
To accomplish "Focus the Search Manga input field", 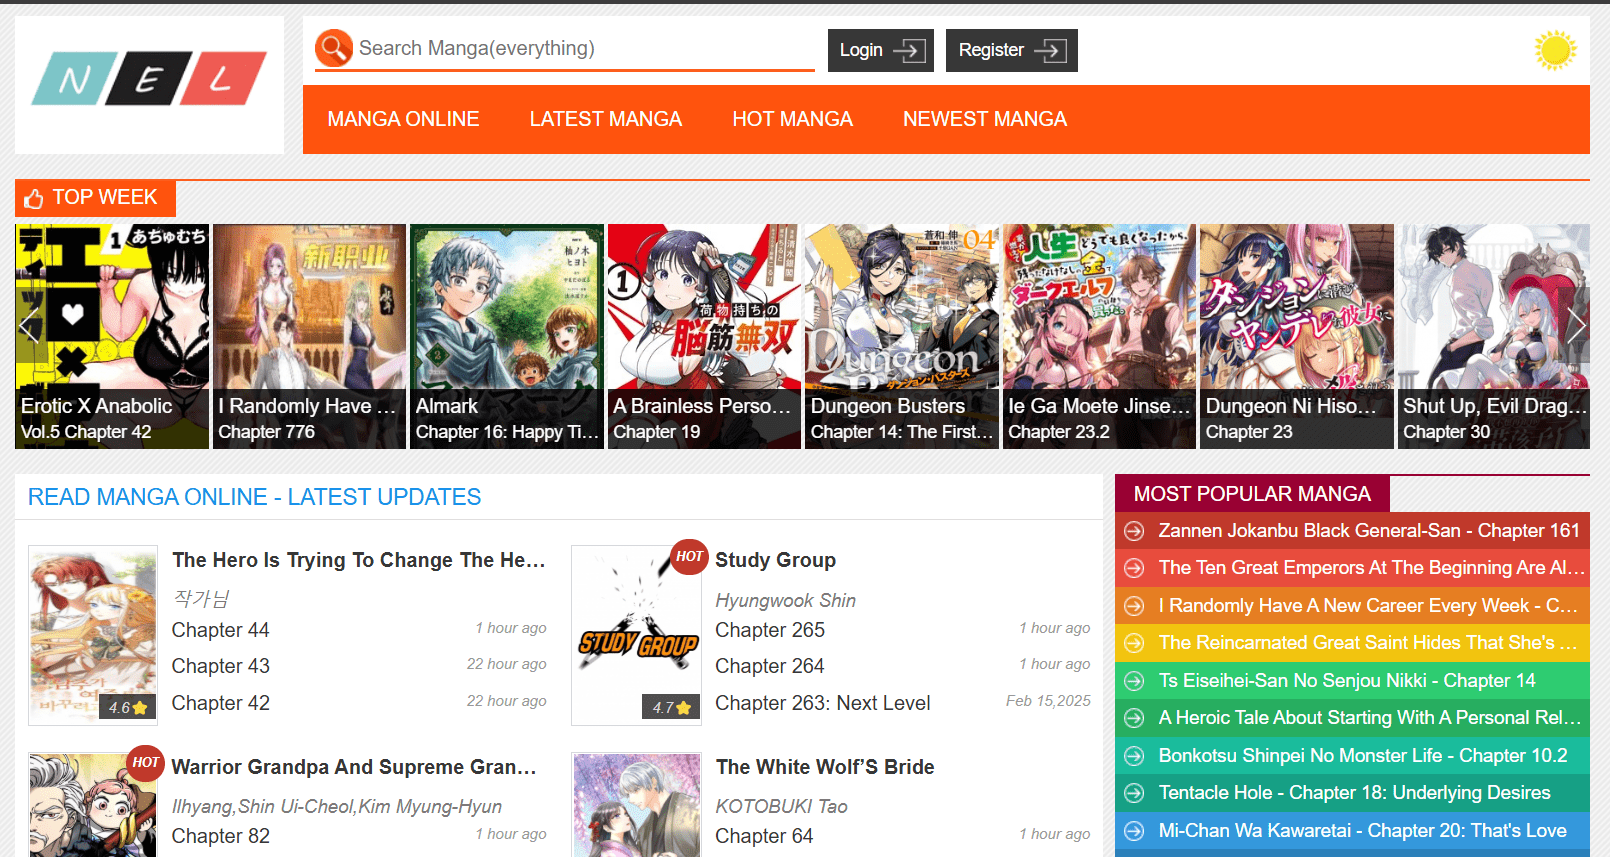I will [585, 48].
